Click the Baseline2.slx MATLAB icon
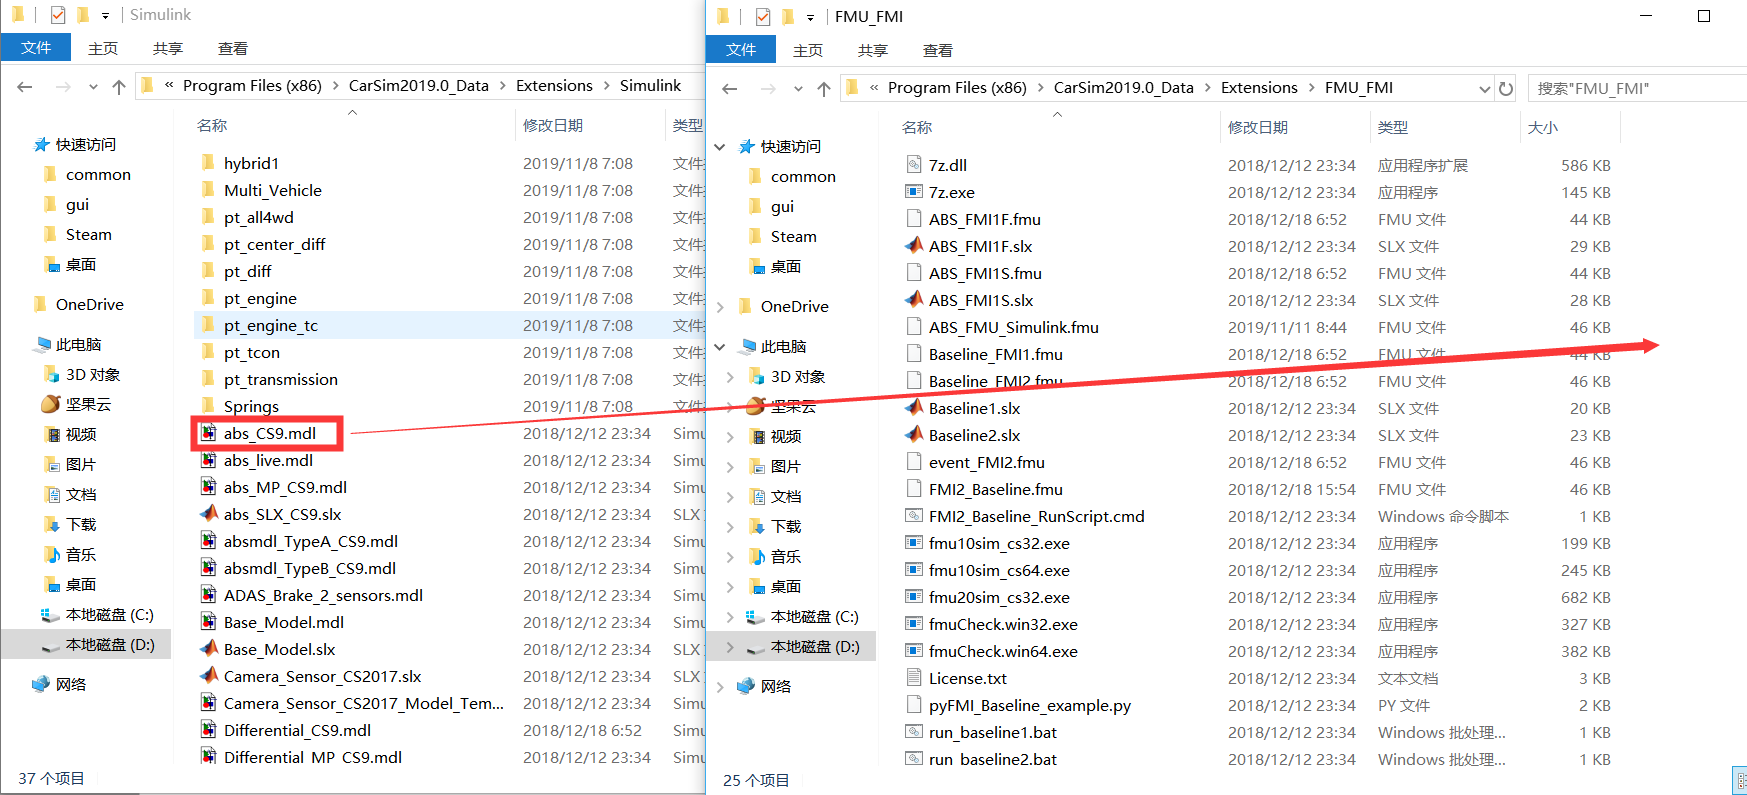 [x=914, y=435]
